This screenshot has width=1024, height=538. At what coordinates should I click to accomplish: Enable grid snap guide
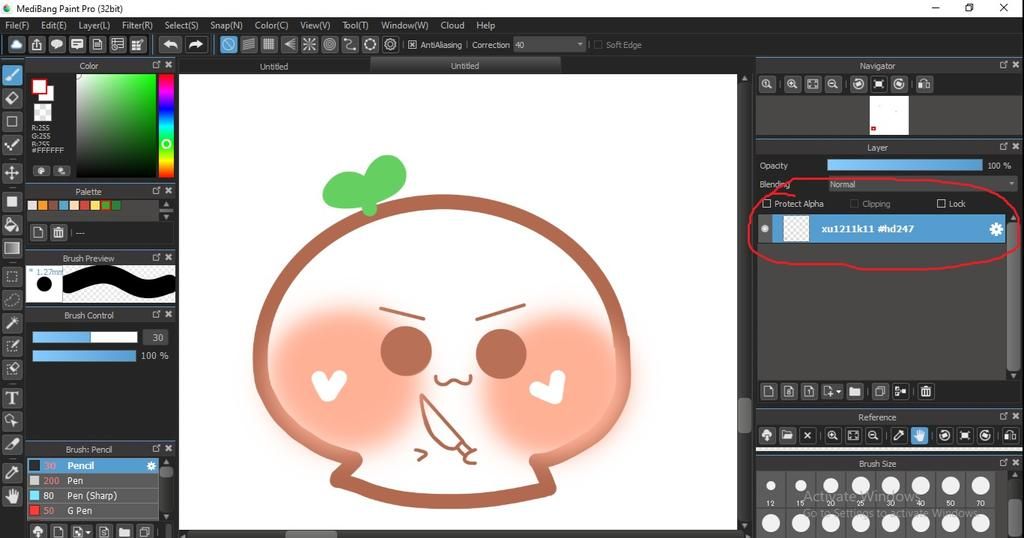coord(268,44)
